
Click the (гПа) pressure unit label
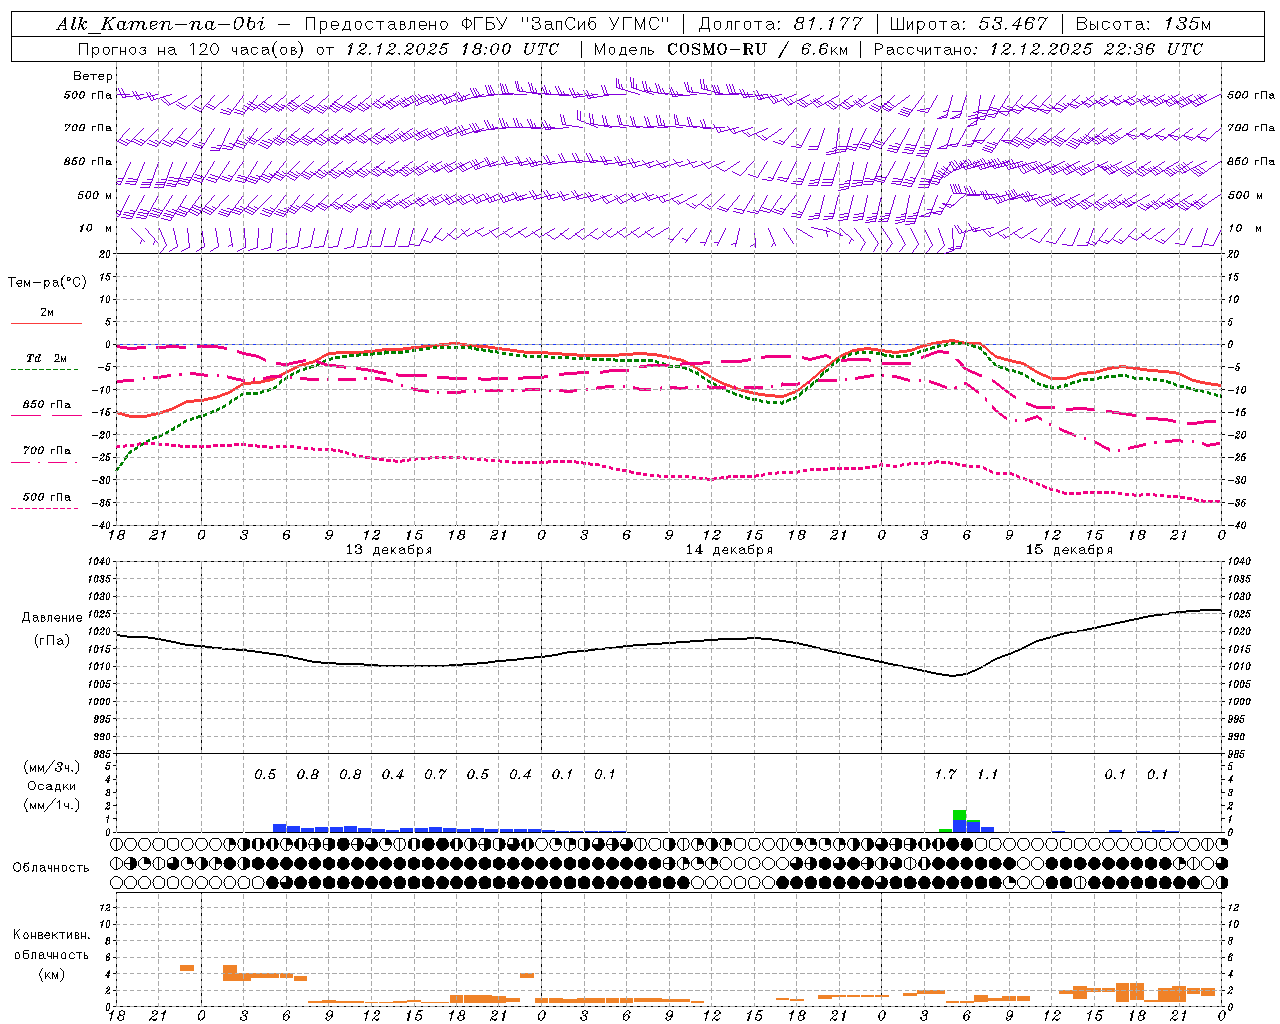(x=52, y=641)
